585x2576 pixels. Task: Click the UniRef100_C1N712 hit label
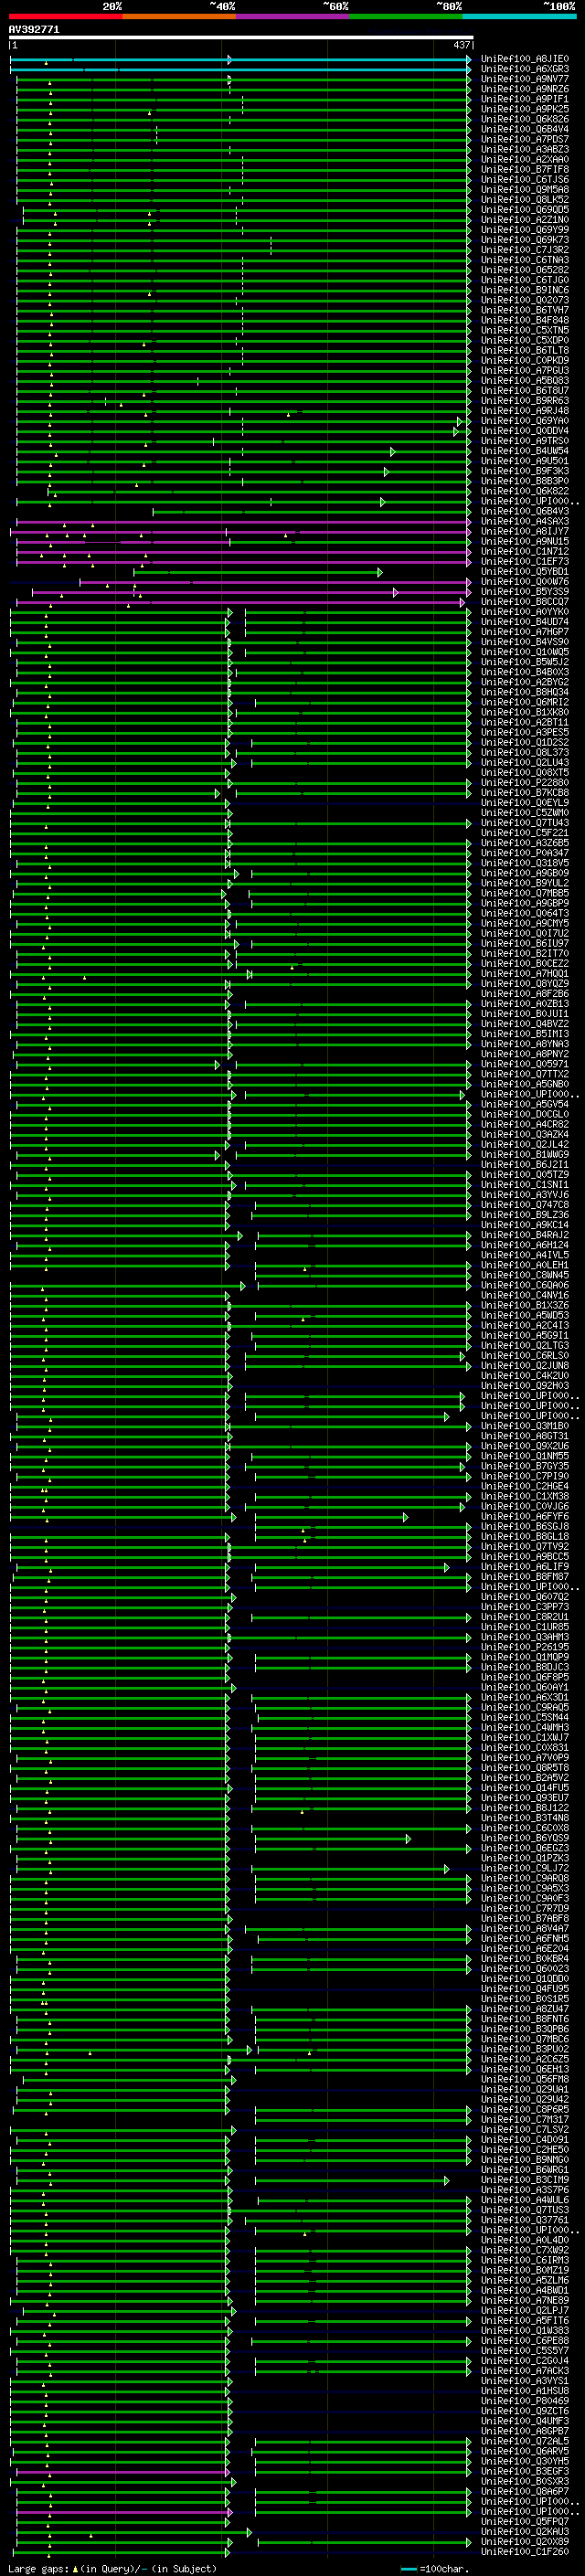[x=524, y=551]
